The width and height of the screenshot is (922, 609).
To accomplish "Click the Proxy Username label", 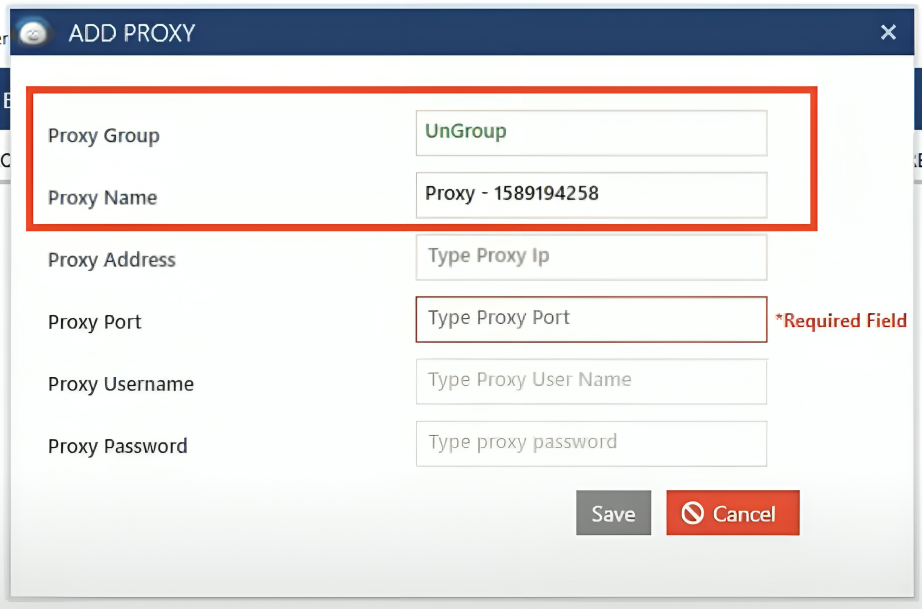I will [121, 384].
